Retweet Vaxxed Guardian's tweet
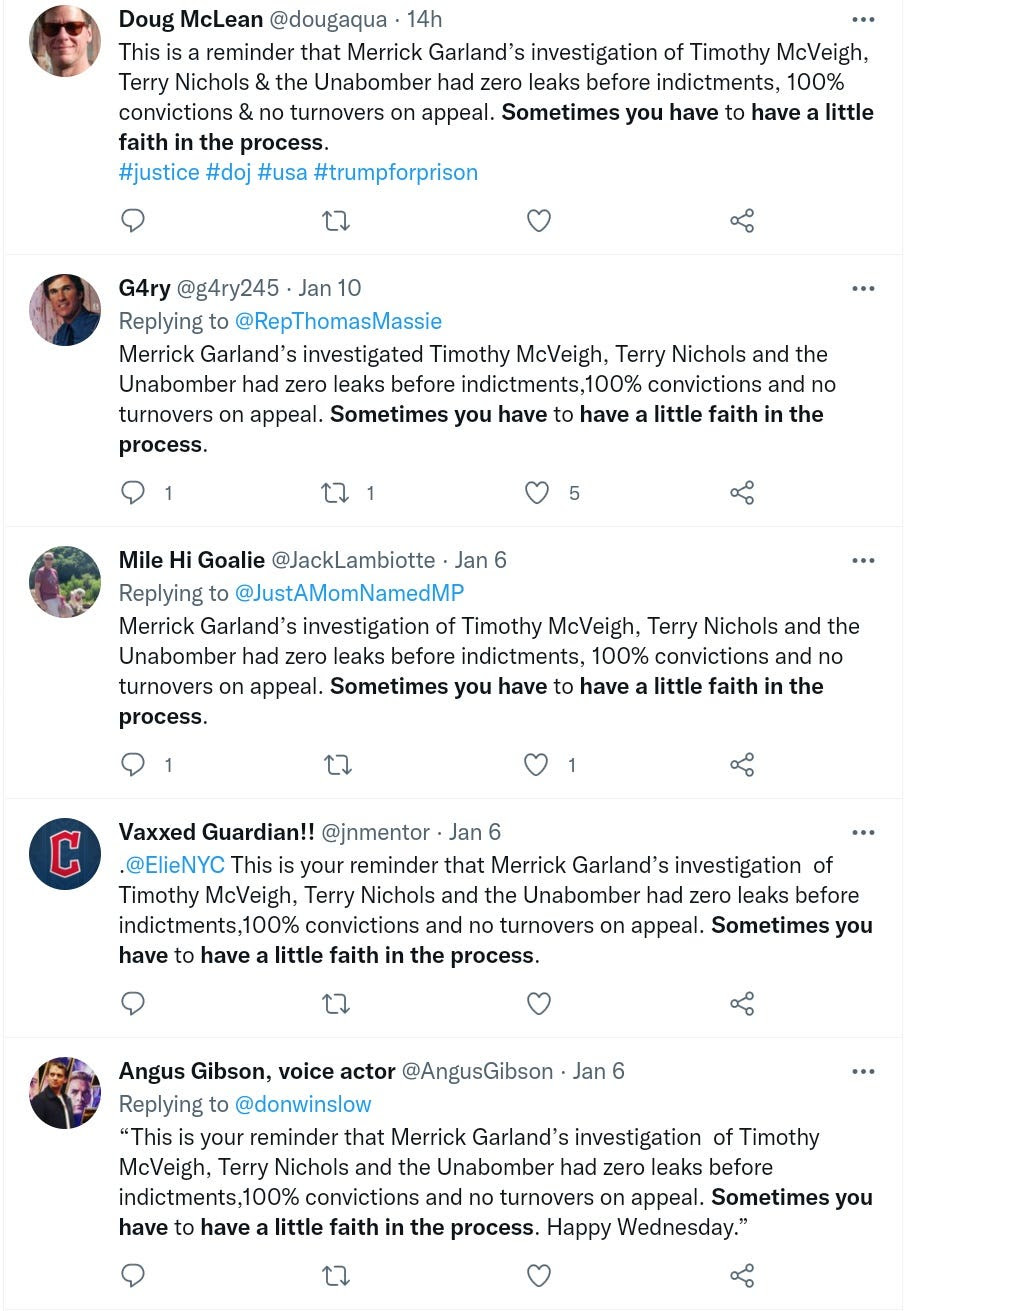Image resolution: width=1015 pixels, height=1311 pixels. 336,1003
